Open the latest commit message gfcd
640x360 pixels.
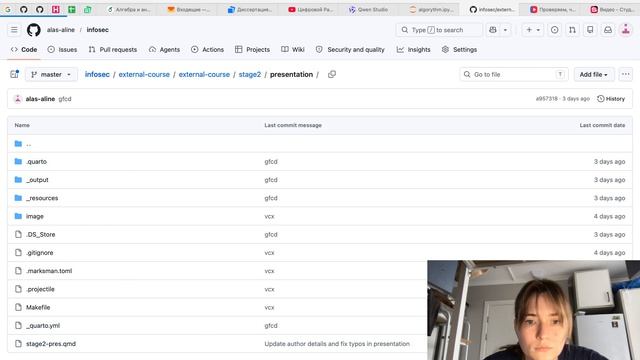(65, 99)
